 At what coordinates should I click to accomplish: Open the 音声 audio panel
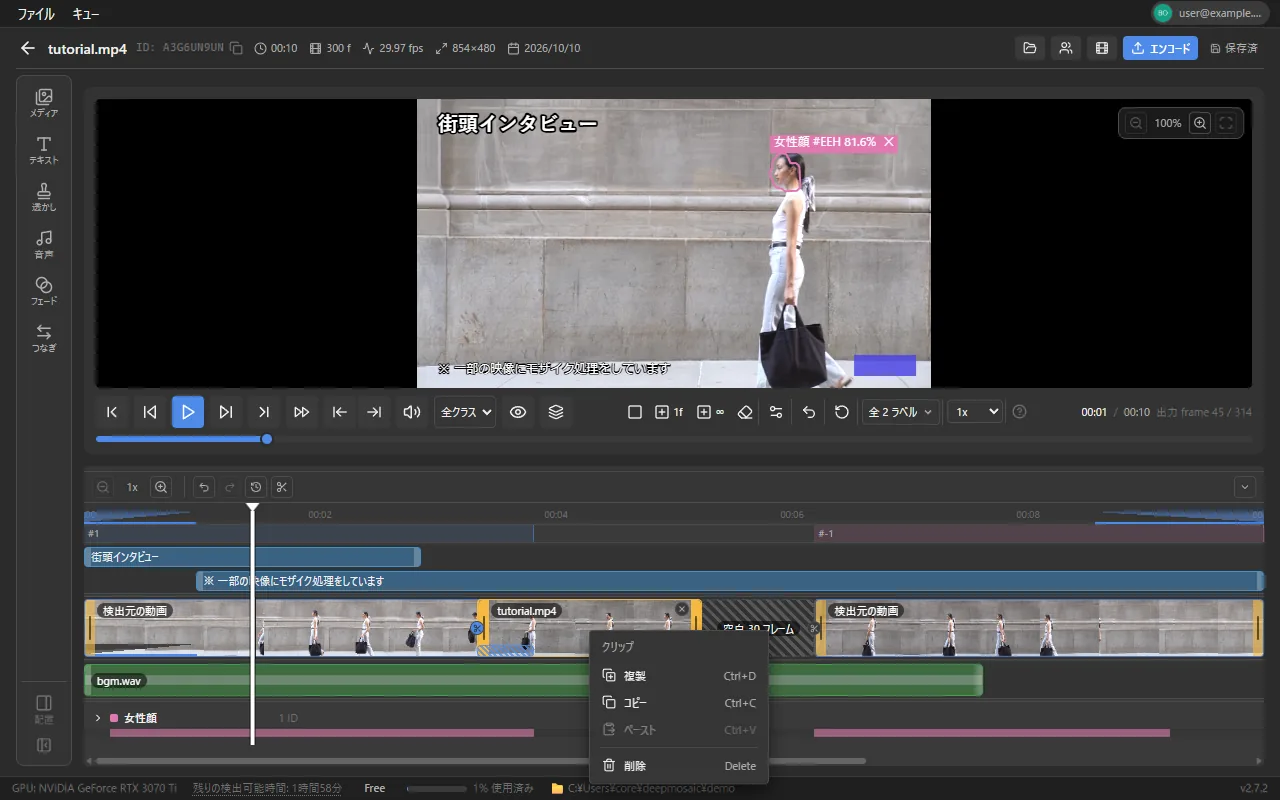click(44, 245)
